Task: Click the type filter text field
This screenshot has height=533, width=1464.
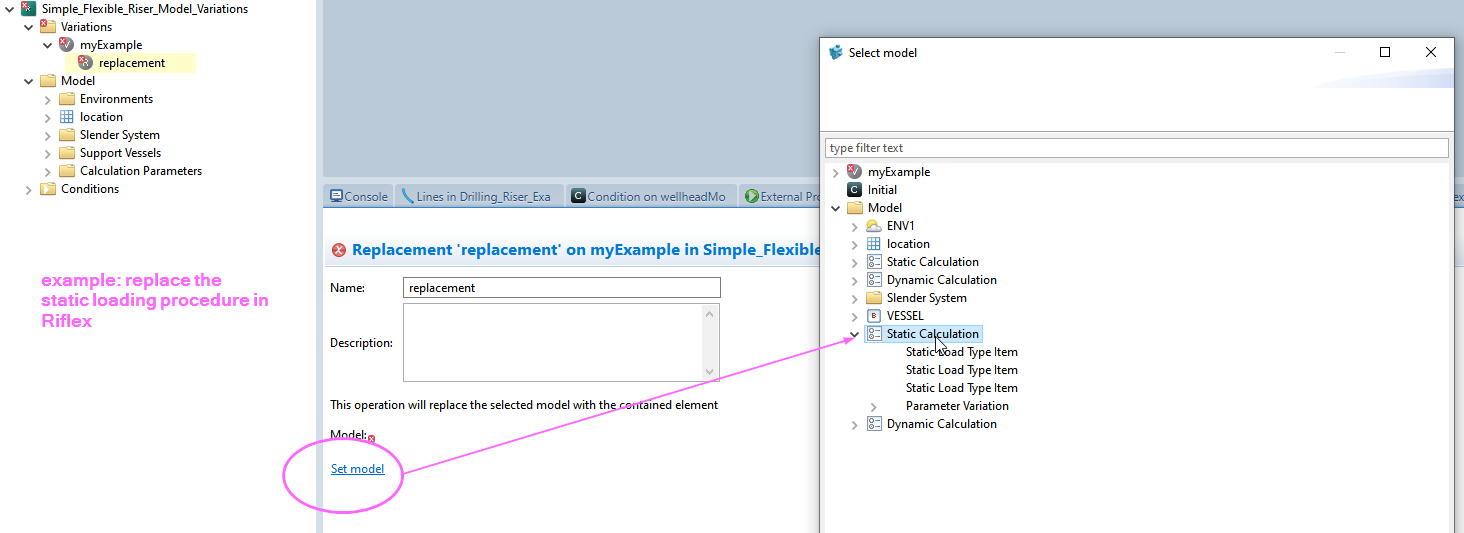Action: point(1136,148)
